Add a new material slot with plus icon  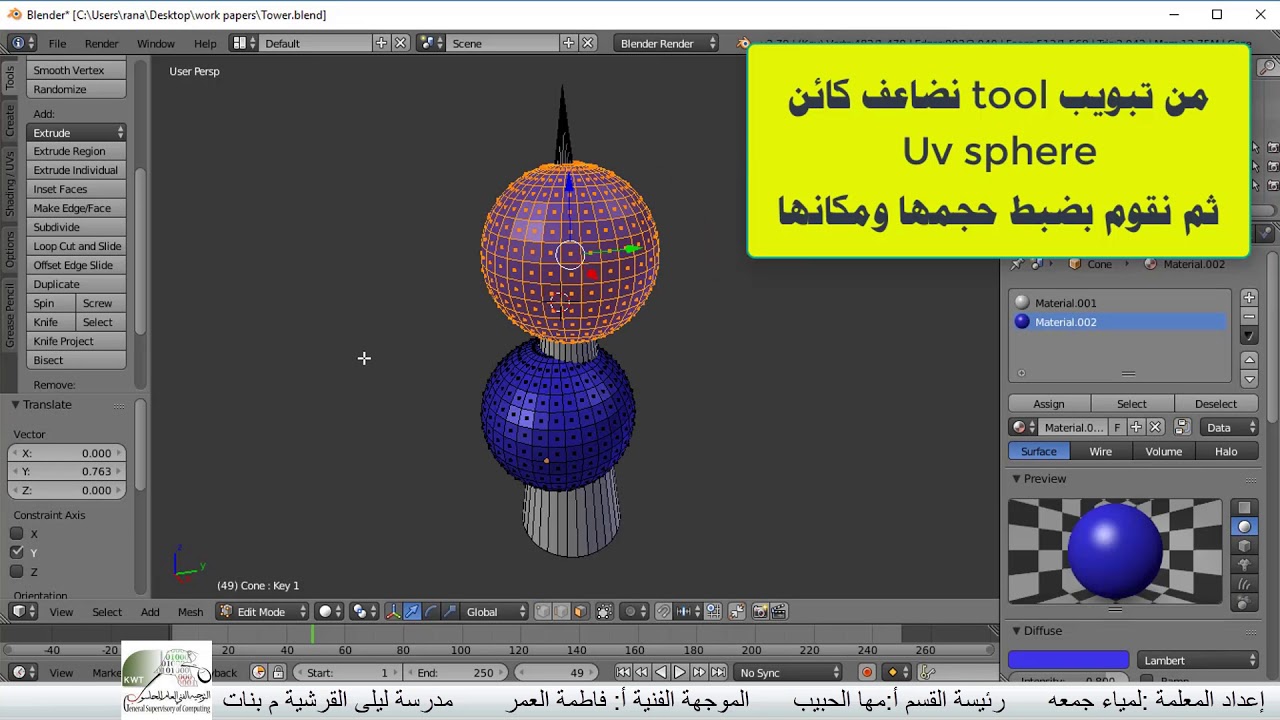(x=1249, y=298)
